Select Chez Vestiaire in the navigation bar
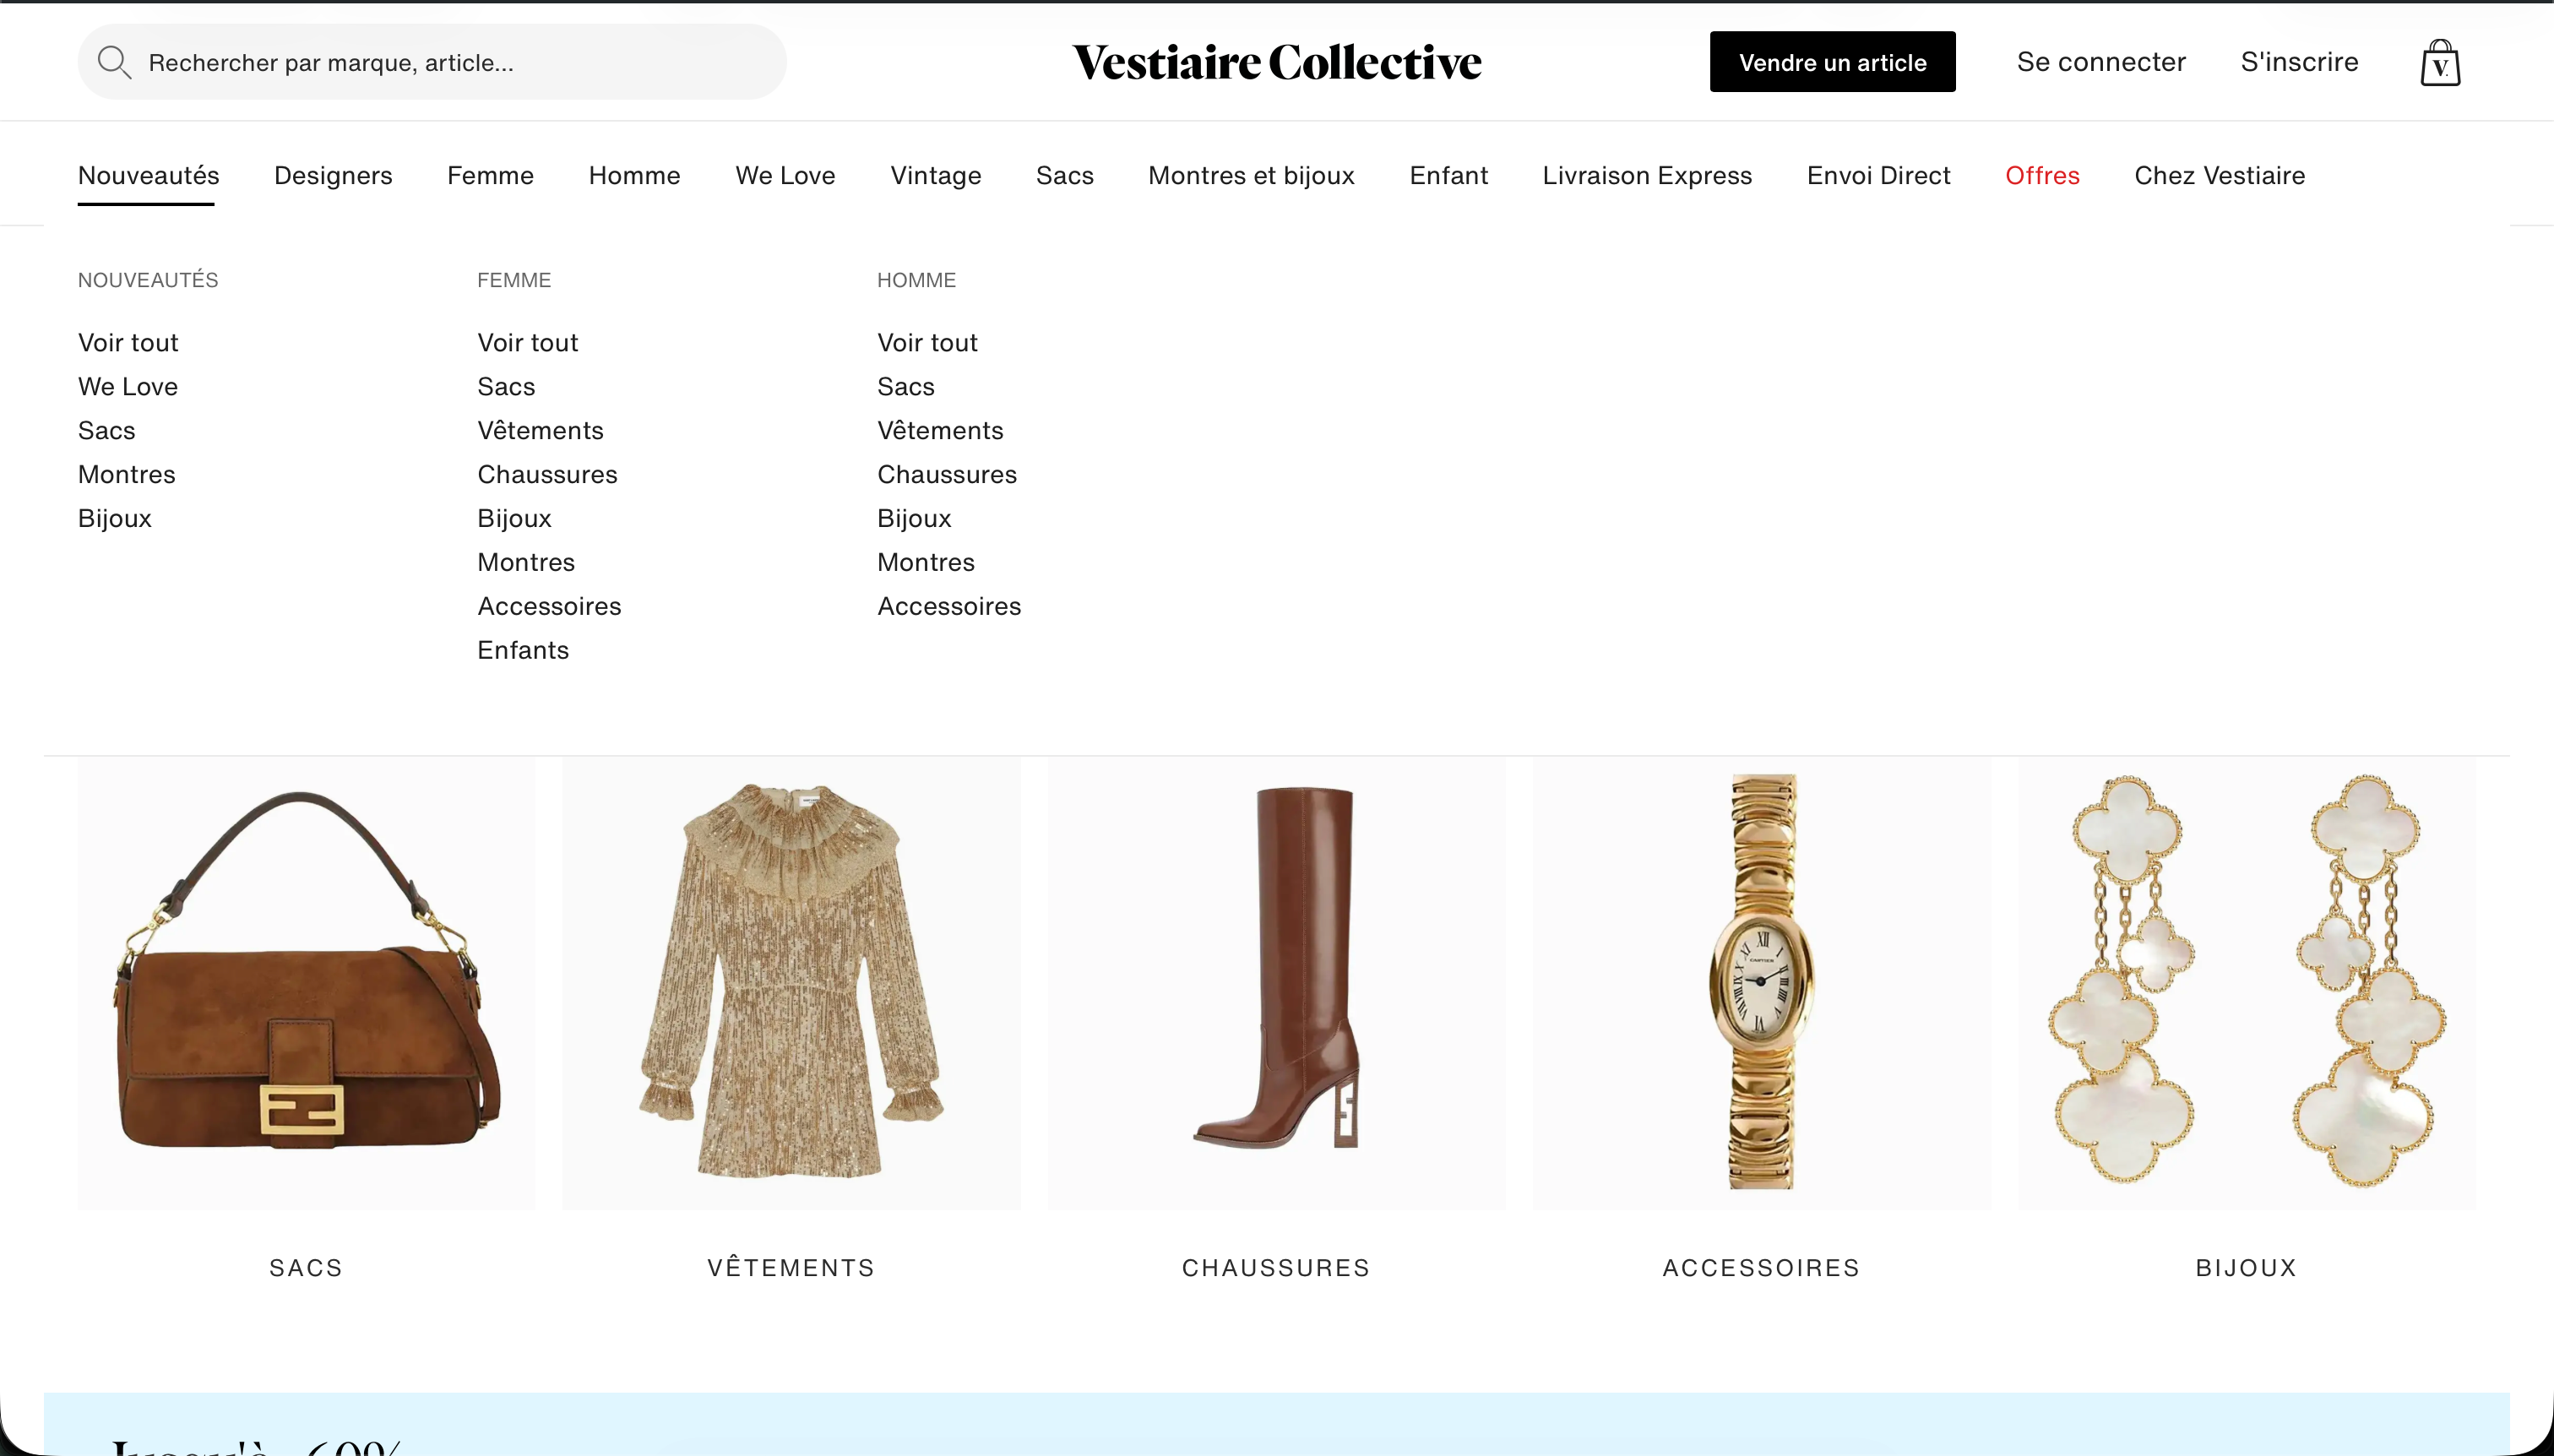The width and height of the screenshot is (2554, 1456). tap(2219, 176)
